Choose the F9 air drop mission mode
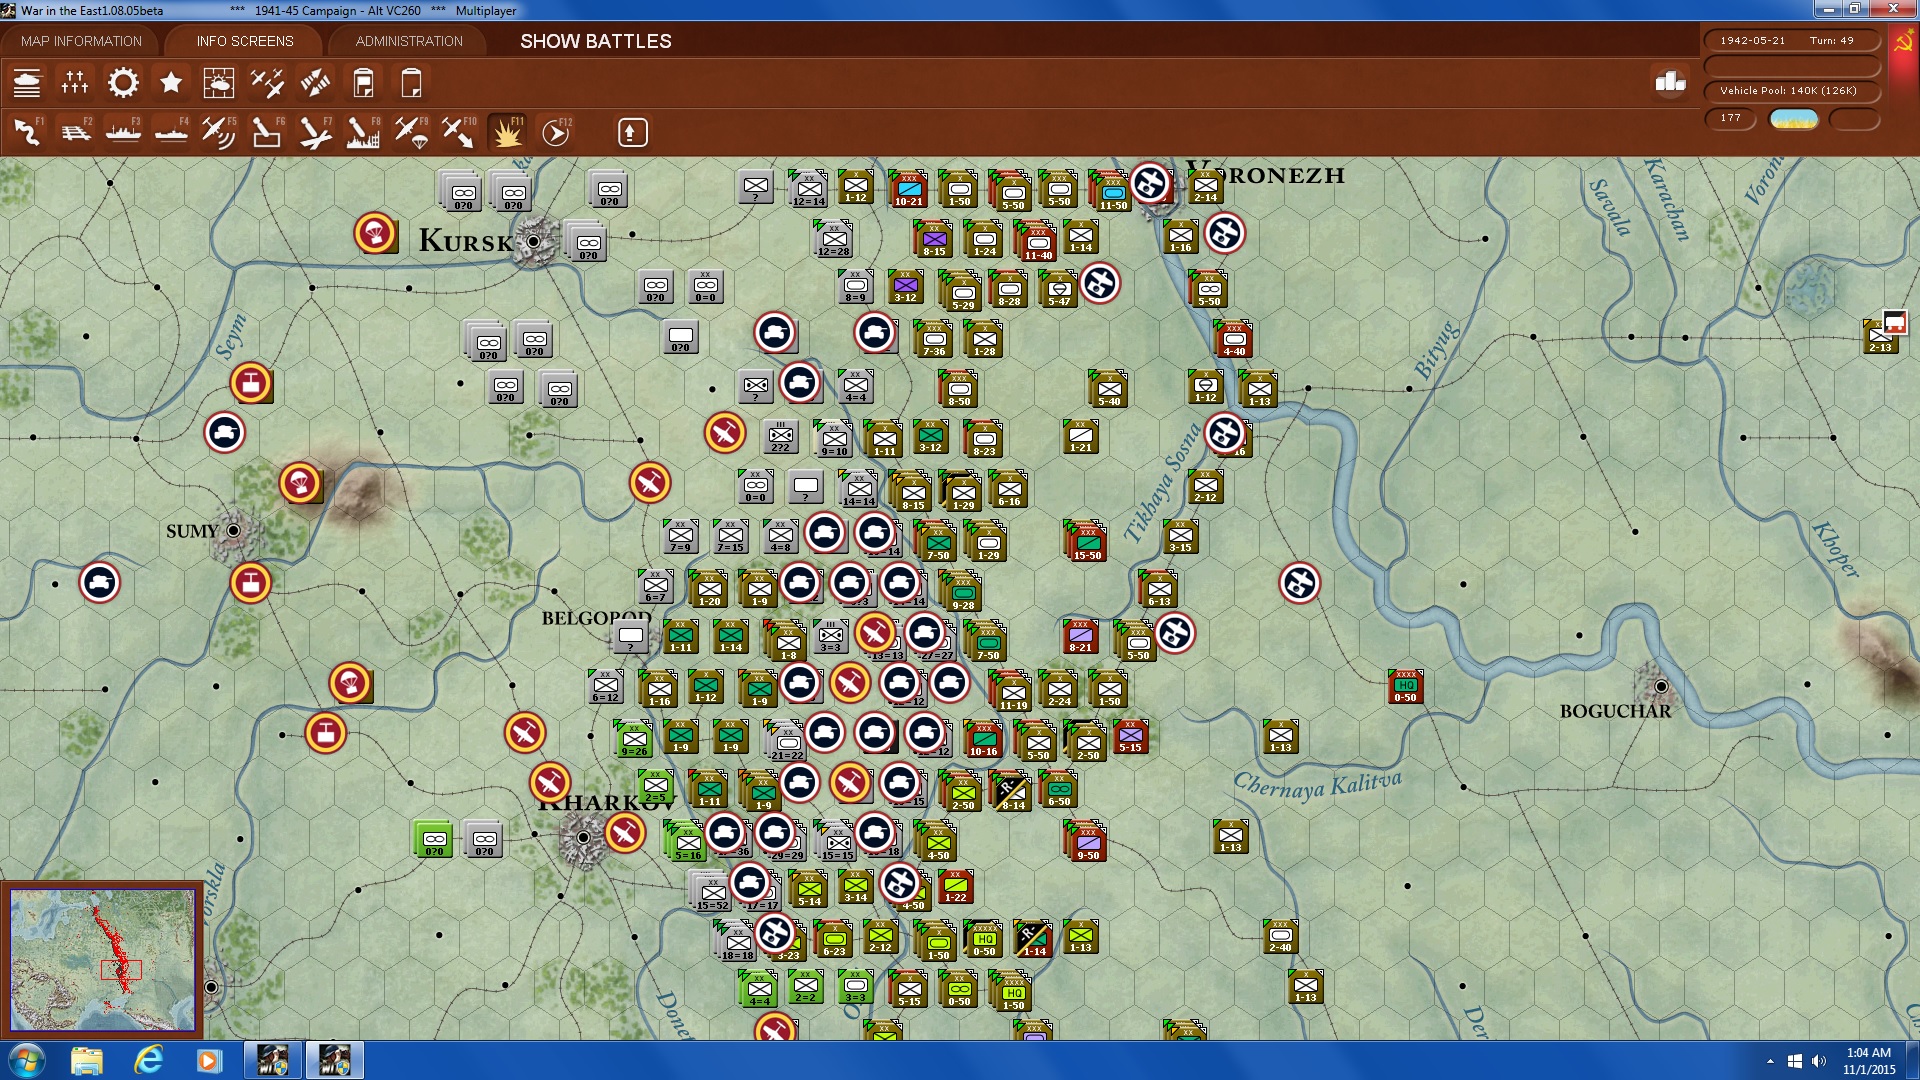The image size is (1920, 1080). (411, 131)
